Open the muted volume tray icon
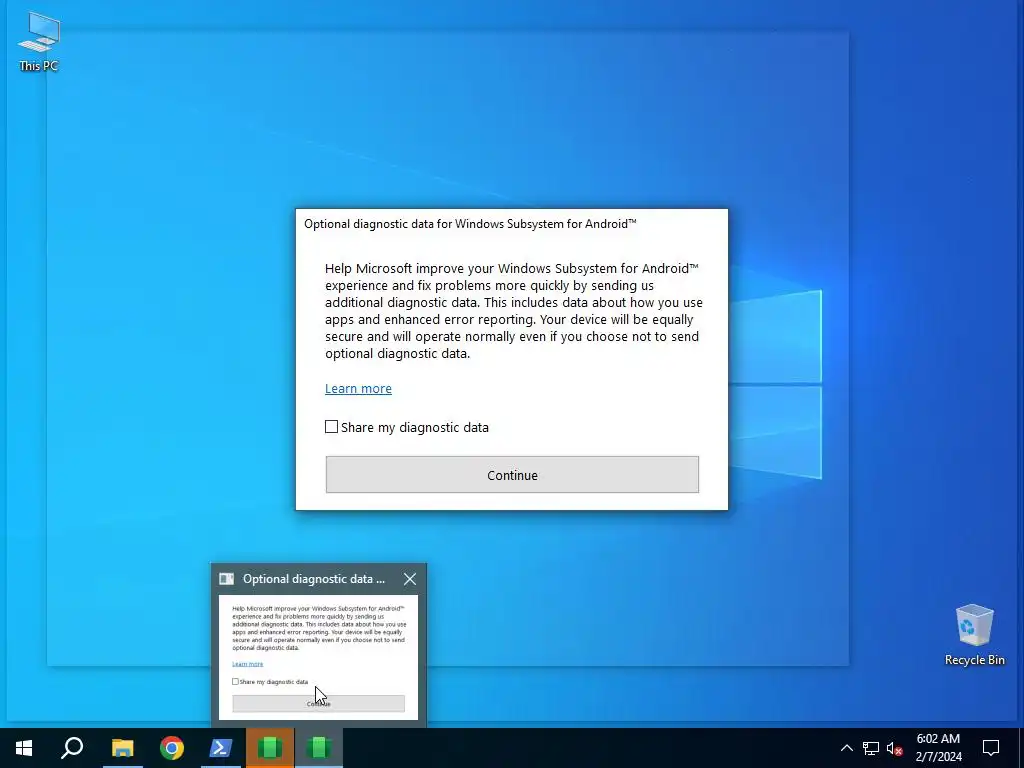The width and height of the screenshot is (1024, 768). (894, 748)
